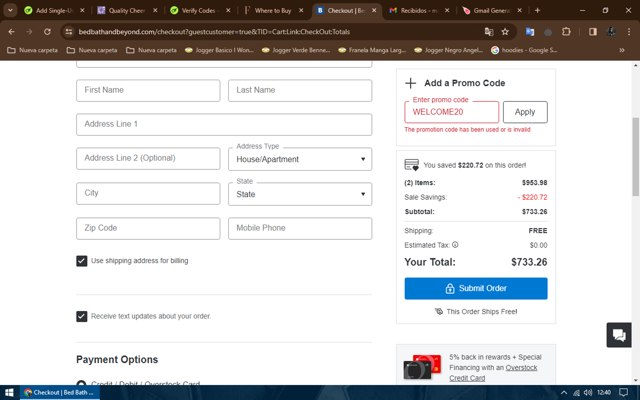Open the Extensions puzzle icon
This screenshot has height=400, width=640.
coord(566,32)
